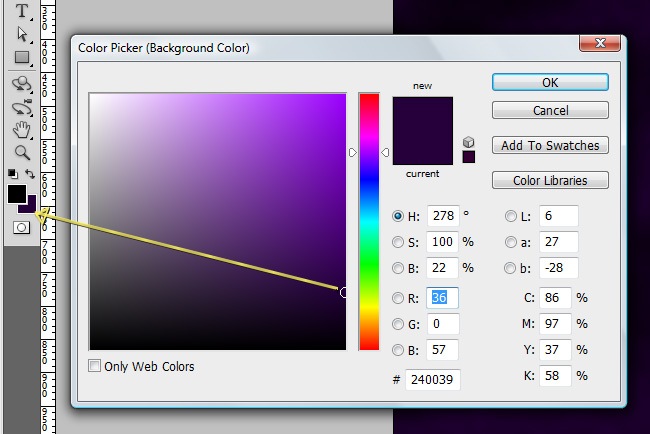The image size is (650, 434).
Task: Reset default foreground and background colors
Action: click(13, 174)
